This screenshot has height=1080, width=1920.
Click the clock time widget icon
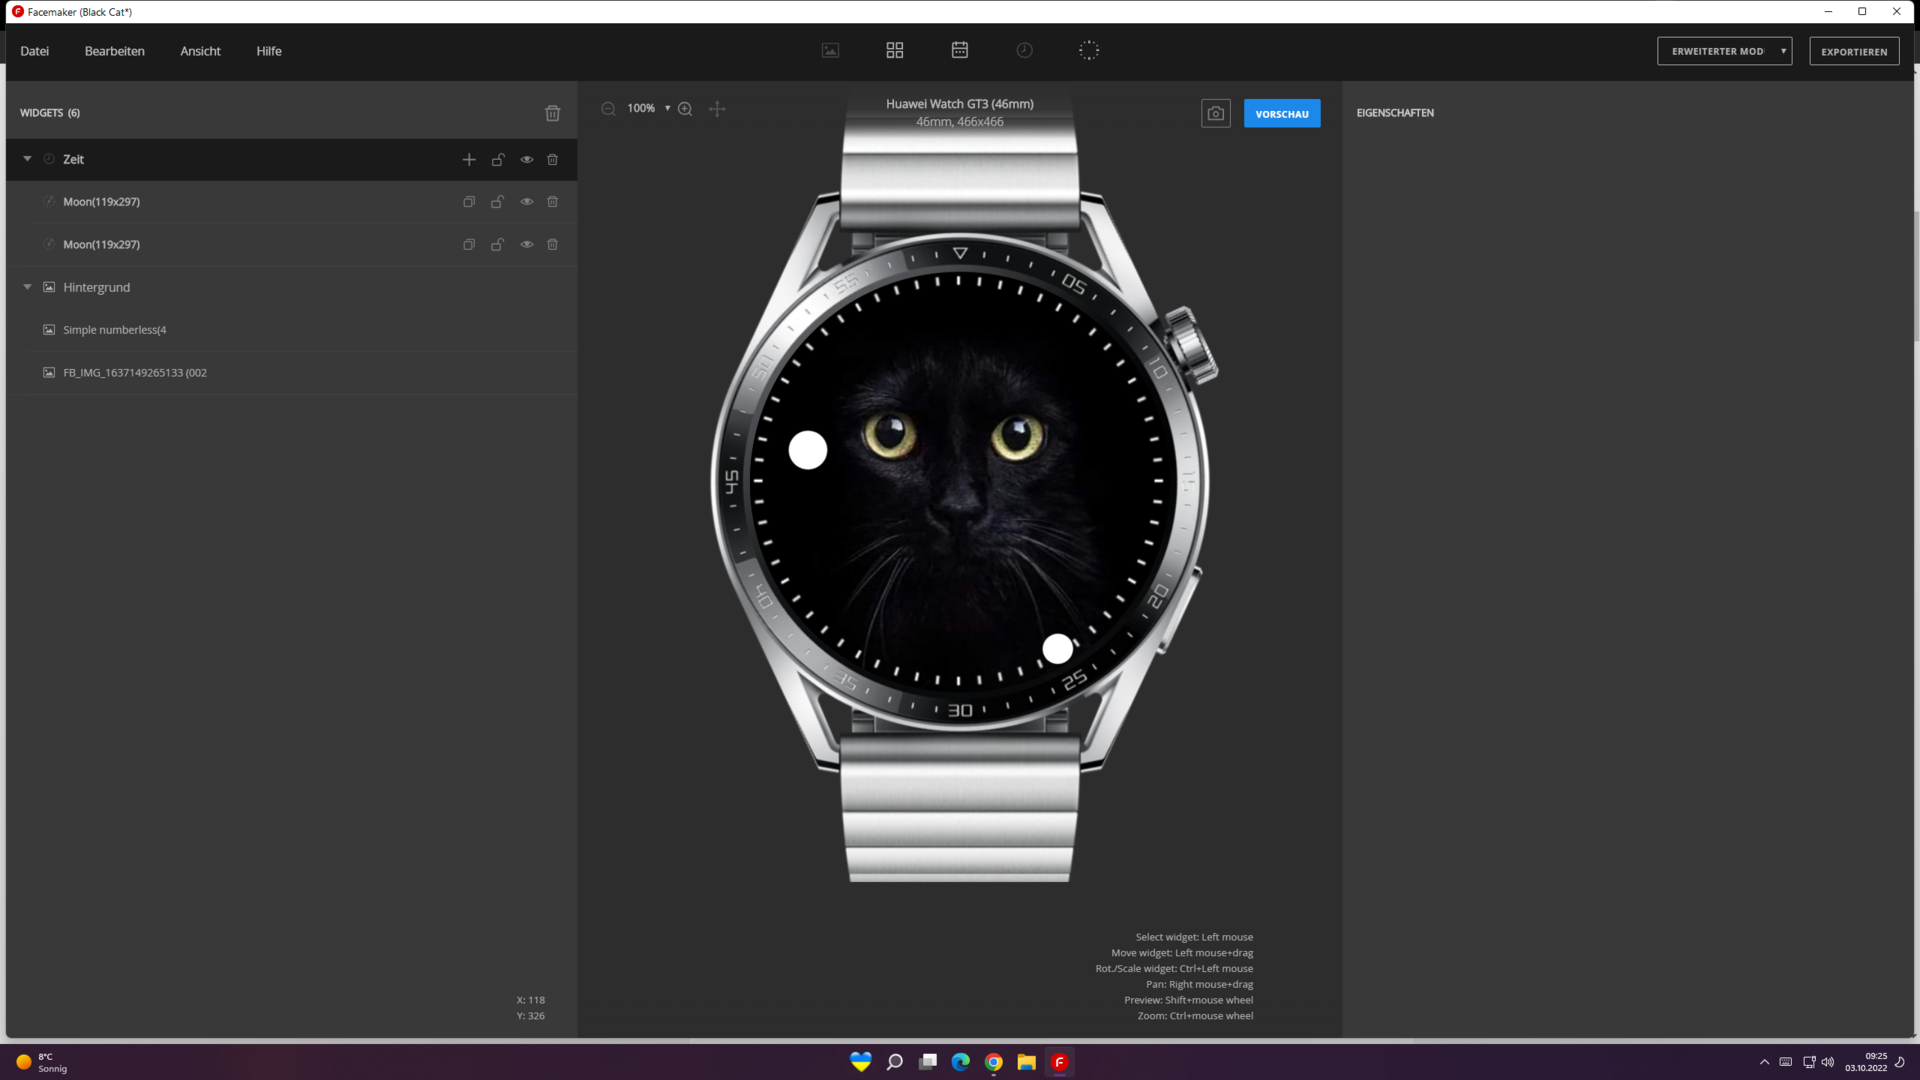point(1024,50)
